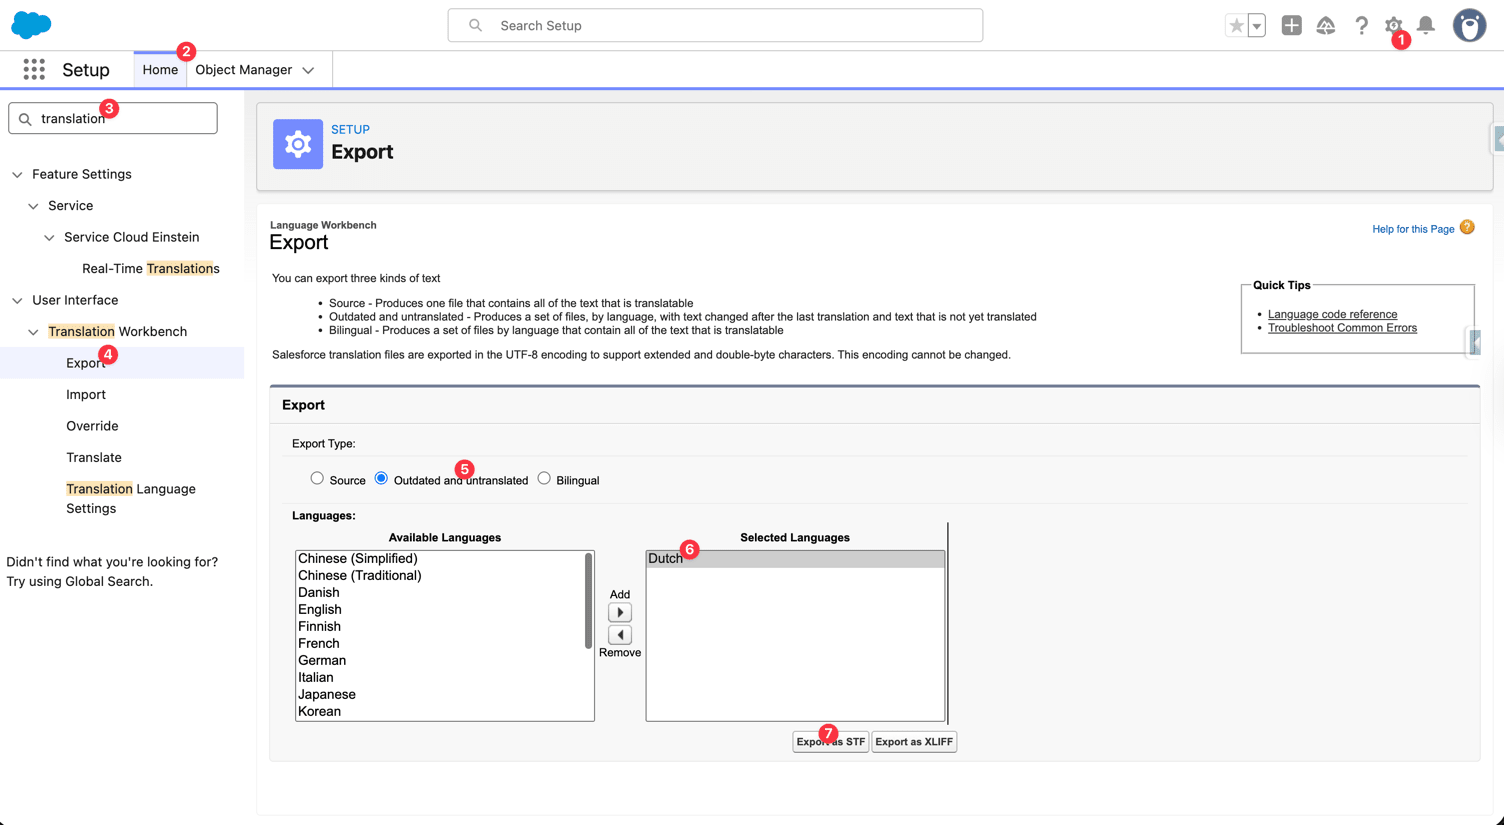Click the side panel toggle by Quick Tips
Screen dimensions: 1504x825
point(1475,342)
